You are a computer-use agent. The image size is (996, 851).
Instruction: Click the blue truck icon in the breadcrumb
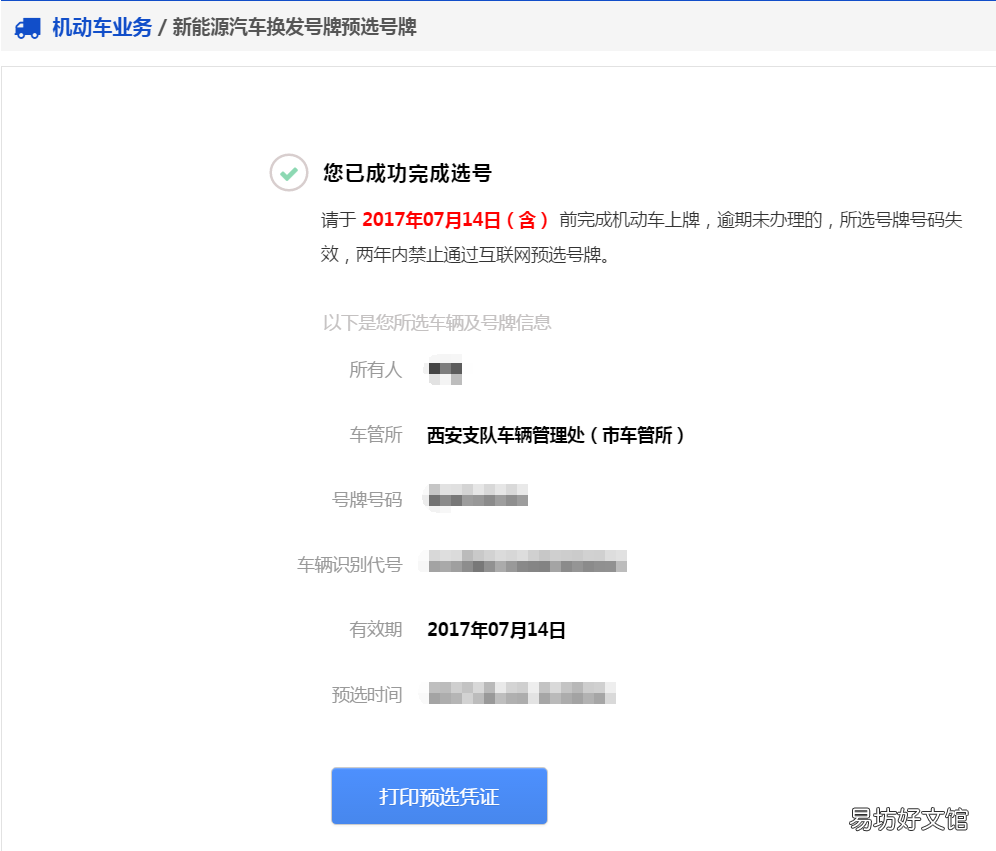pyautogui.click(x=27, y=28)
